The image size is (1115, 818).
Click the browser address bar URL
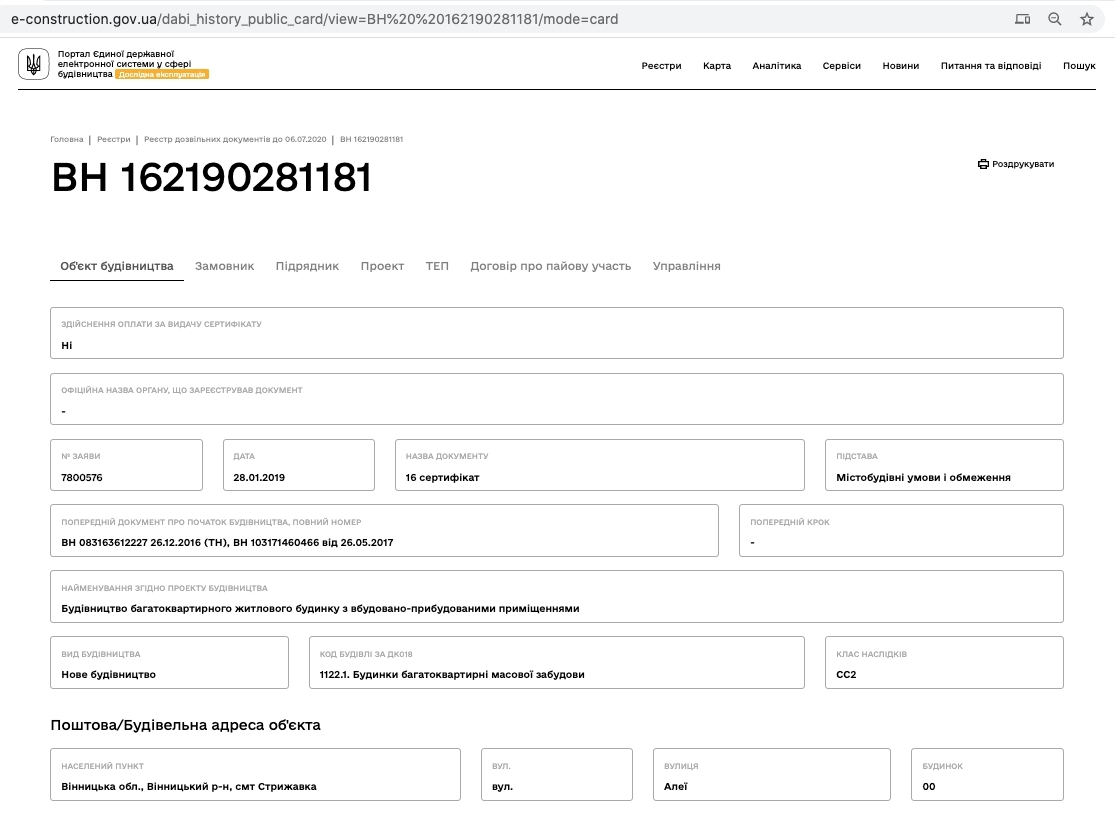click(314, 19)
